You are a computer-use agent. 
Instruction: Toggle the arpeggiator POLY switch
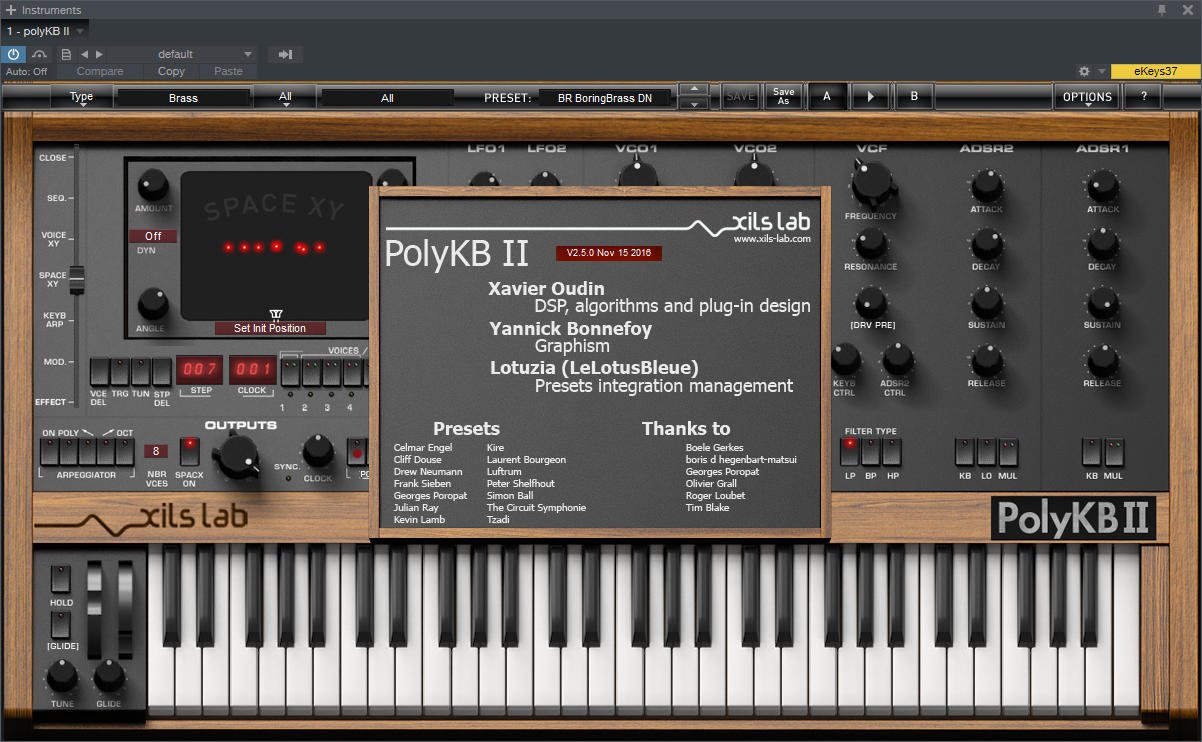click(68, 451)
